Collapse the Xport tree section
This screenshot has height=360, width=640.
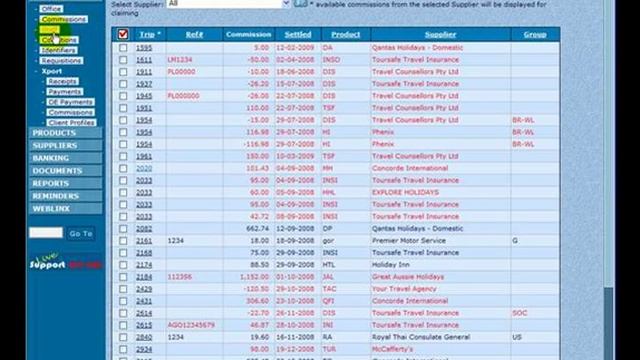tap(52, 71)
